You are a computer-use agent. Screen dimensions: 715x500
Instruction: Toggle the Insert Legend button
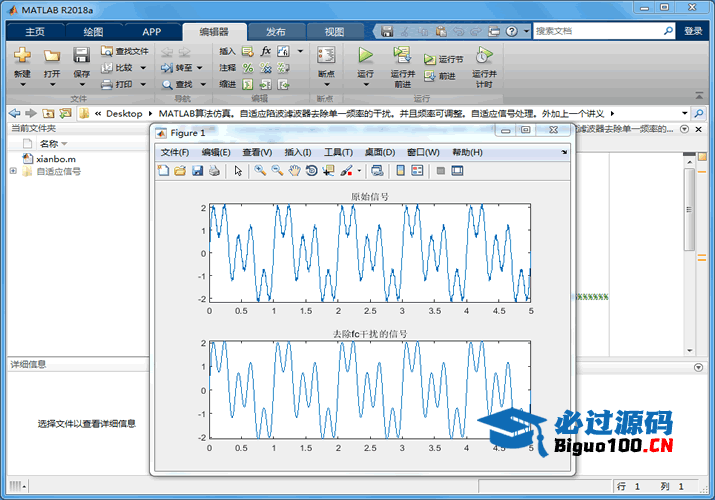418,171
